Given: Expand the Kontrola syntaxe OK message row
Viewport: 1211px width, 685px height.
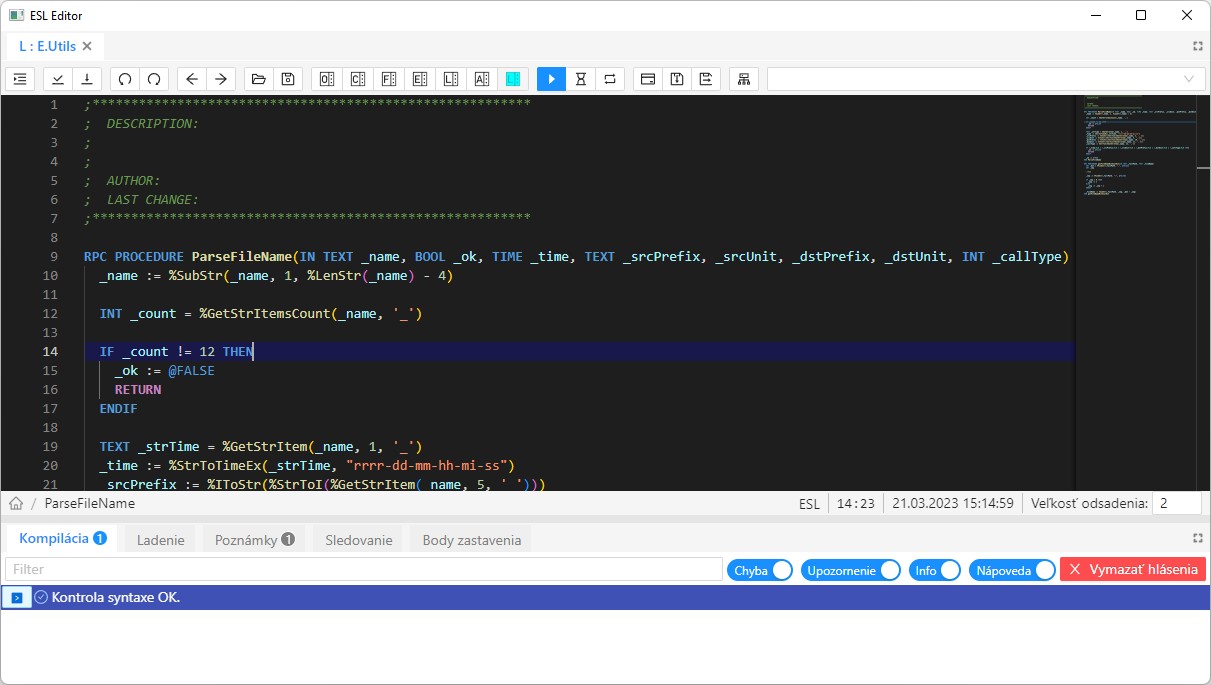Looking at the screenshot, I should click(x=17, y=597).
